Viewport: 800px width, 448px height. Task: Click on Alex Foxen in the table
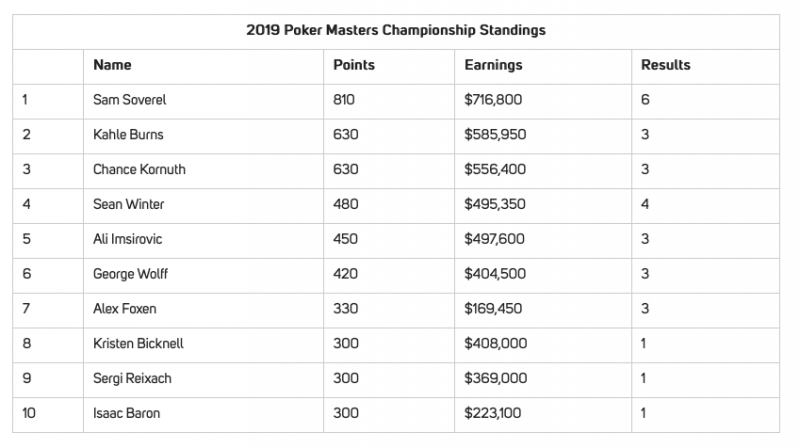click(126, 310)
